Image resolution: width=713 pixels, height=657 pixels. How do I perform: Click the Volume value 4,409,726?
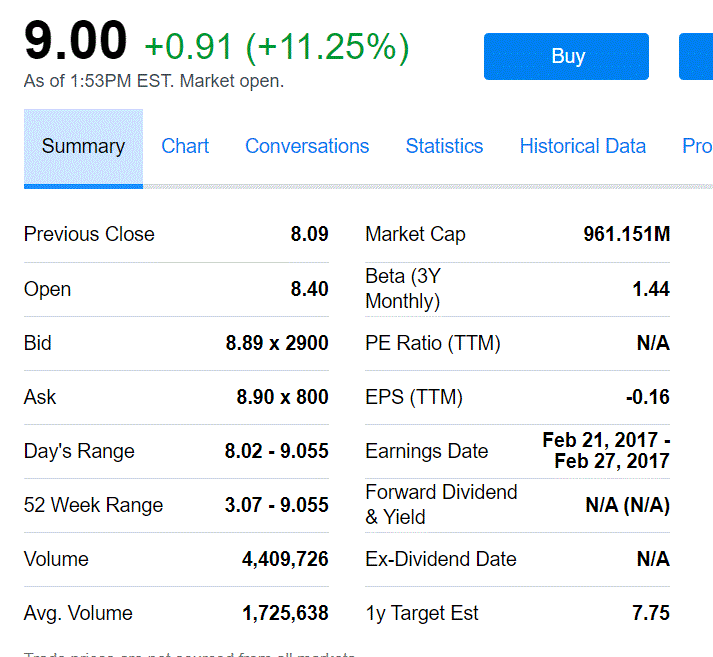point(285,559)
